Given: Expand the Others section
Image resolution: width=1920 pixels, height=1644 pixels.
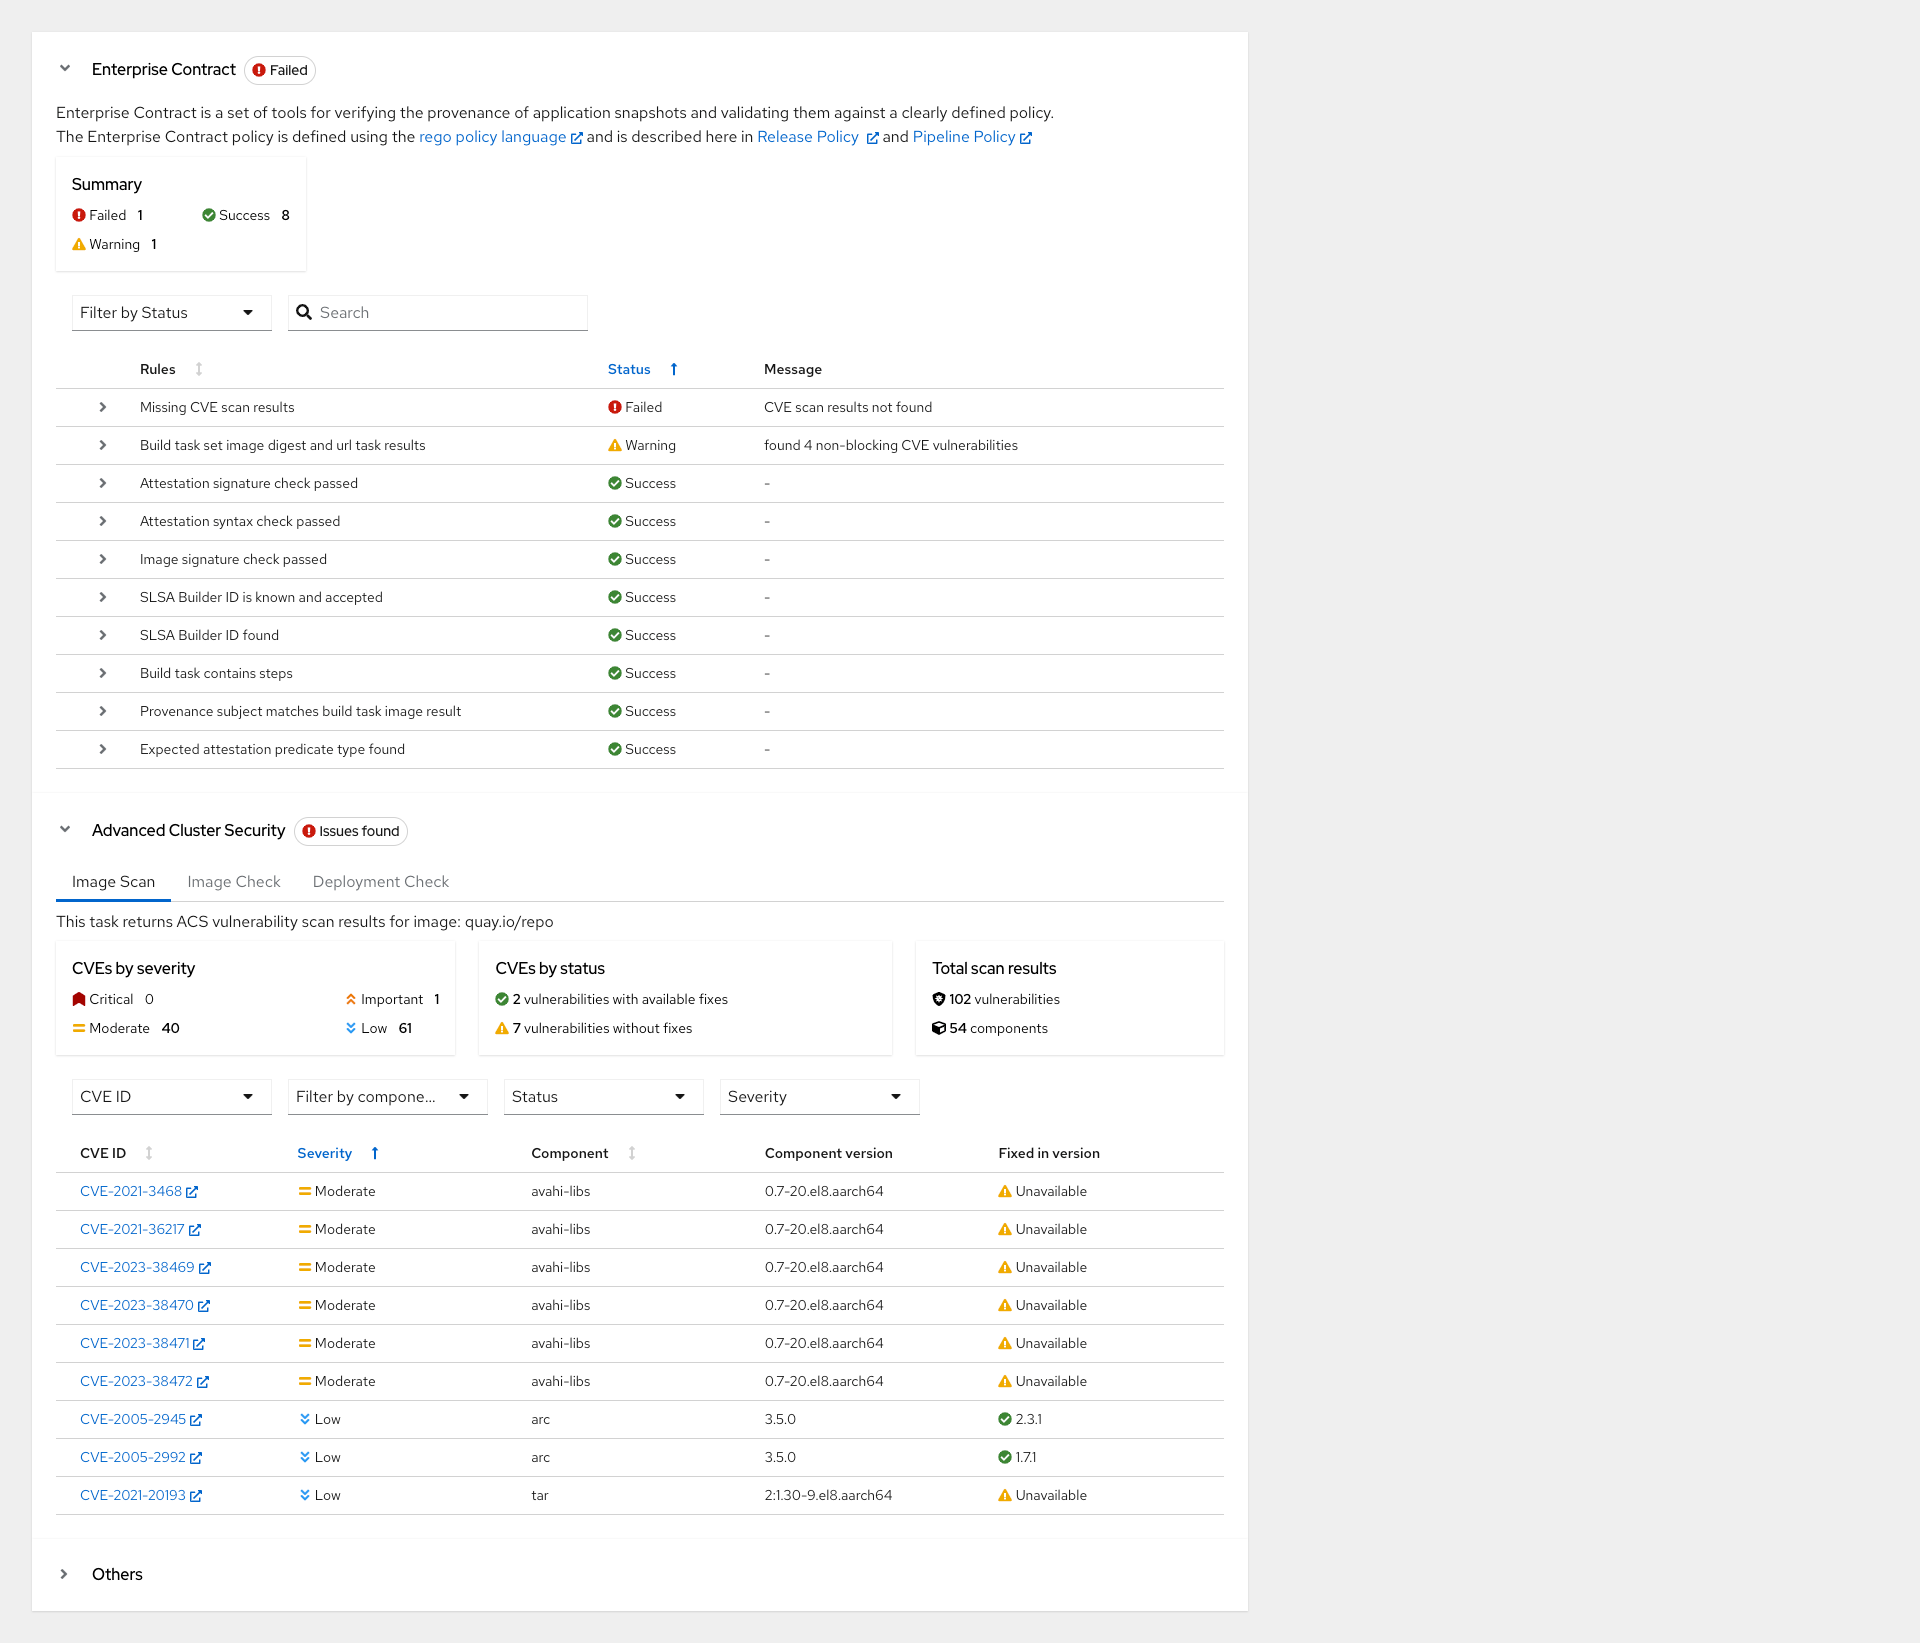Looking at the screenshot, I should coord(65,1574).
